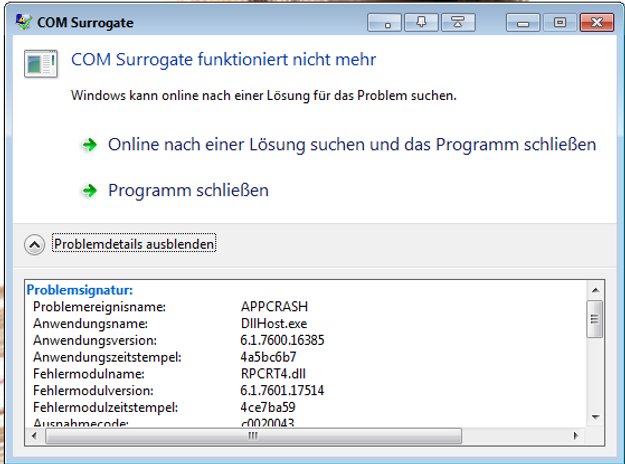Click the details vertical scrollbar down arrow
The height and width of the screenshot is (464, 625).
point(596,417)
